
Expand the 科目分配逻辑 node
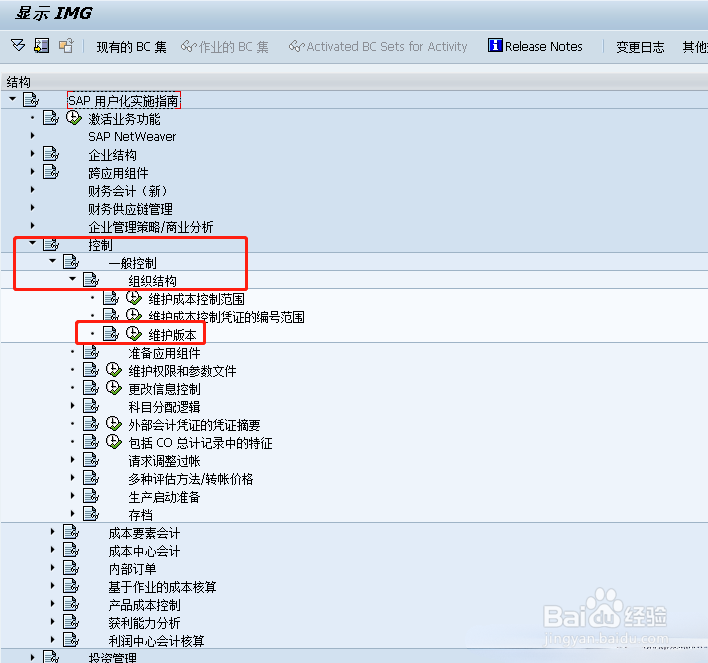click(72, 406)
